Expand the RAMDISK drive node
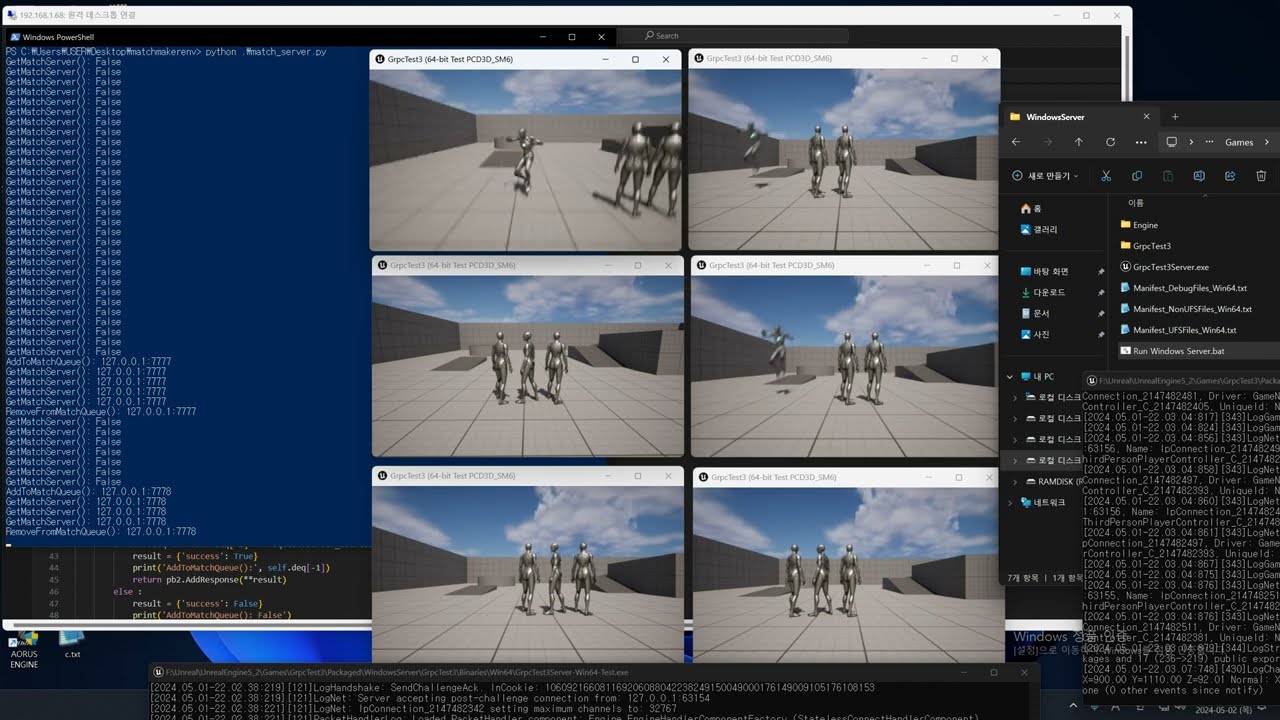The width and height of the screenshot is (1280, 720). [1016, 482]
